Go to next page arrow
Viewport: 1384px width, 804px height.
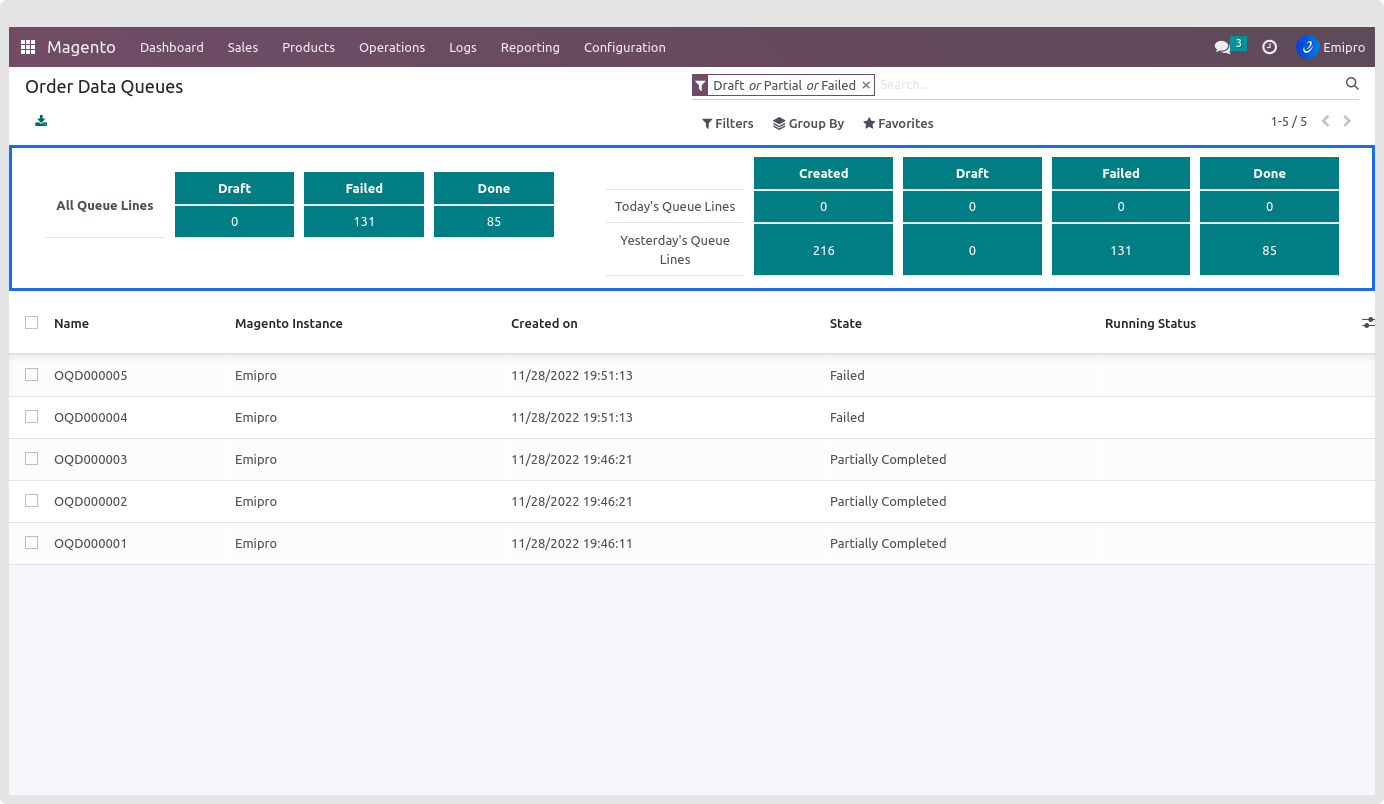click(x=1347, y=122)
